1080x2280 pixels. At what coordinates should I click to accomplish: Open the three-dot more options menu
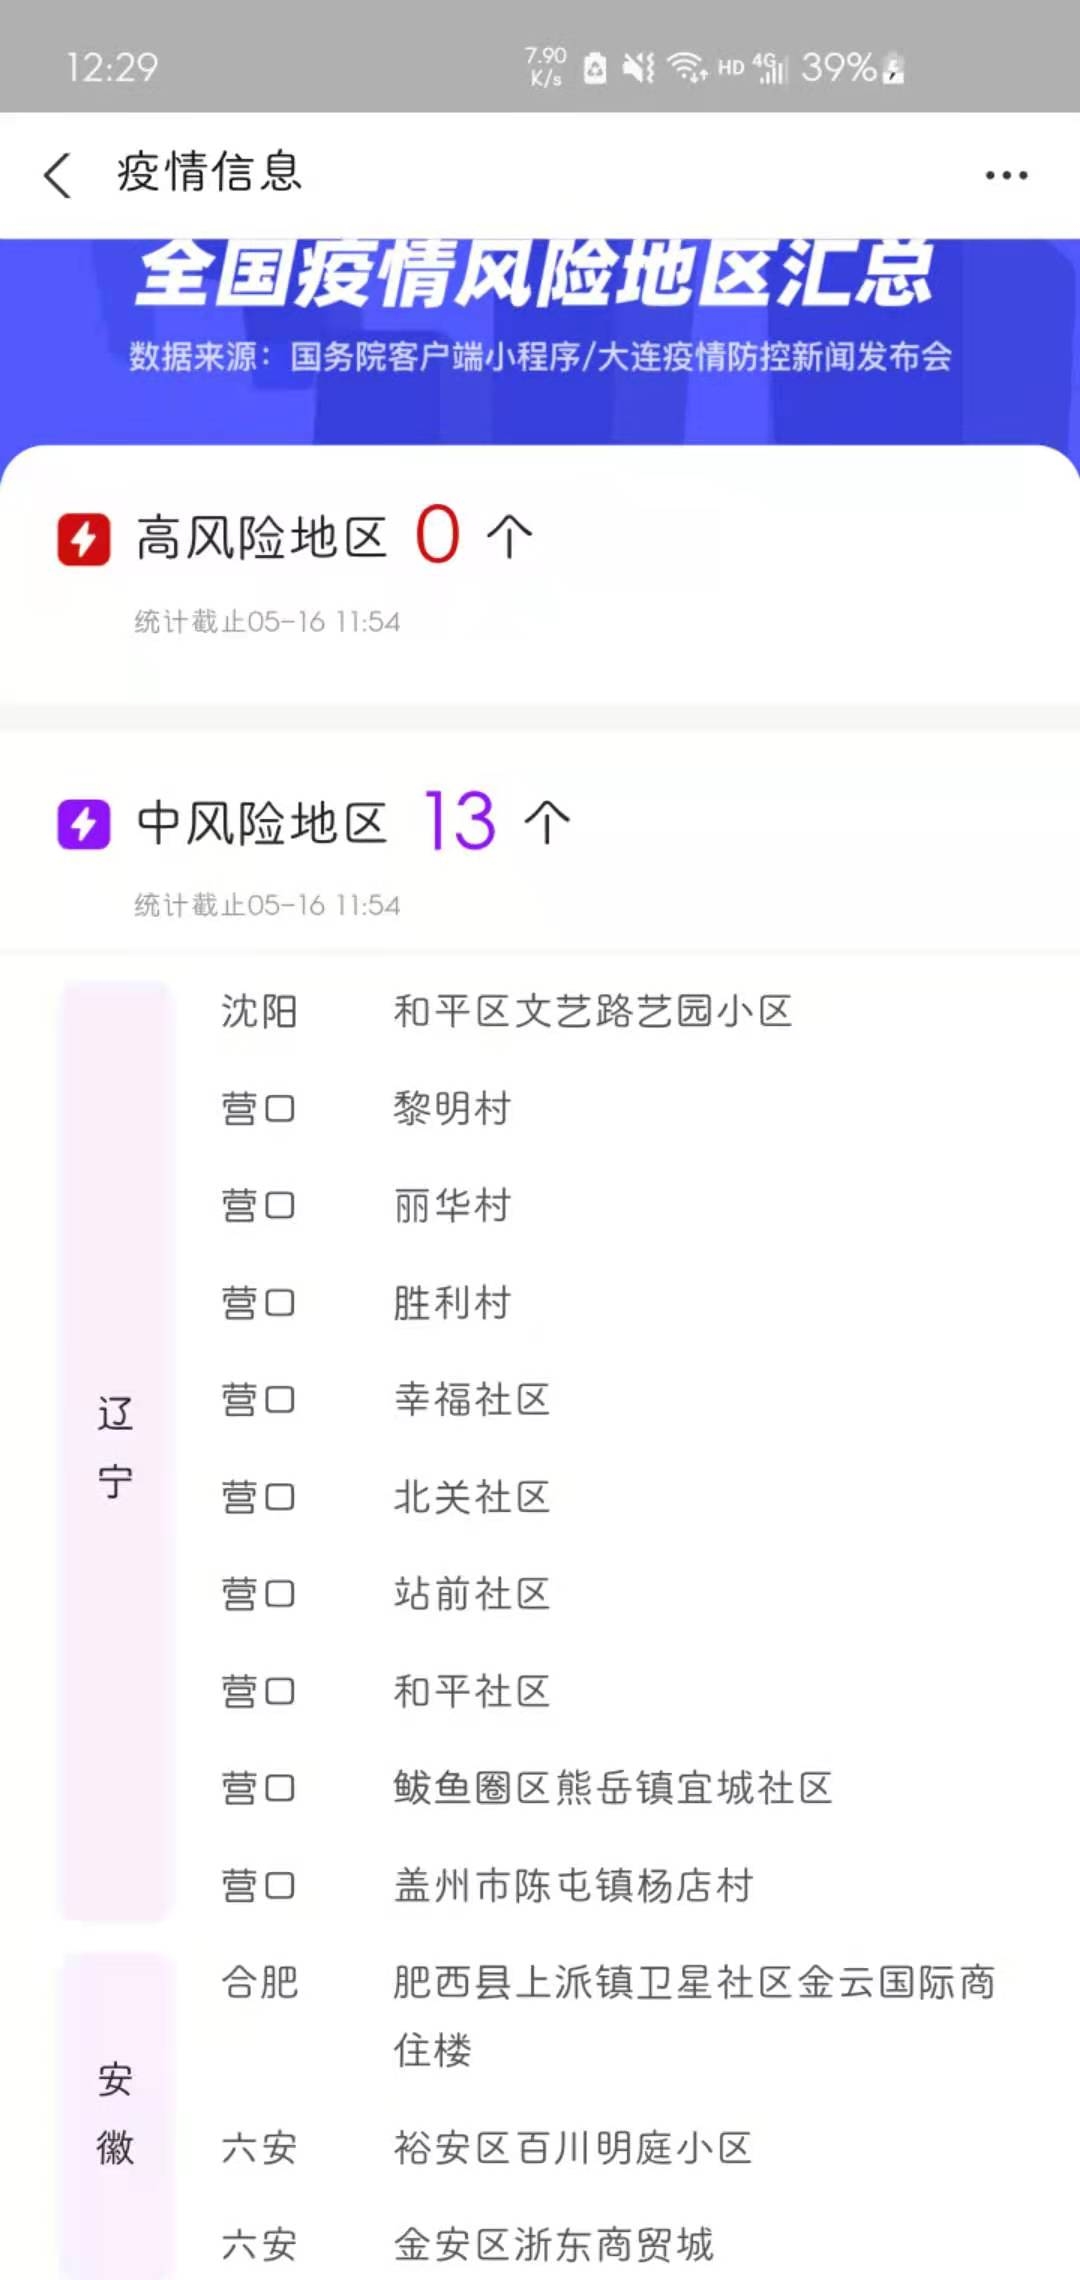(x=1005, y=175)
